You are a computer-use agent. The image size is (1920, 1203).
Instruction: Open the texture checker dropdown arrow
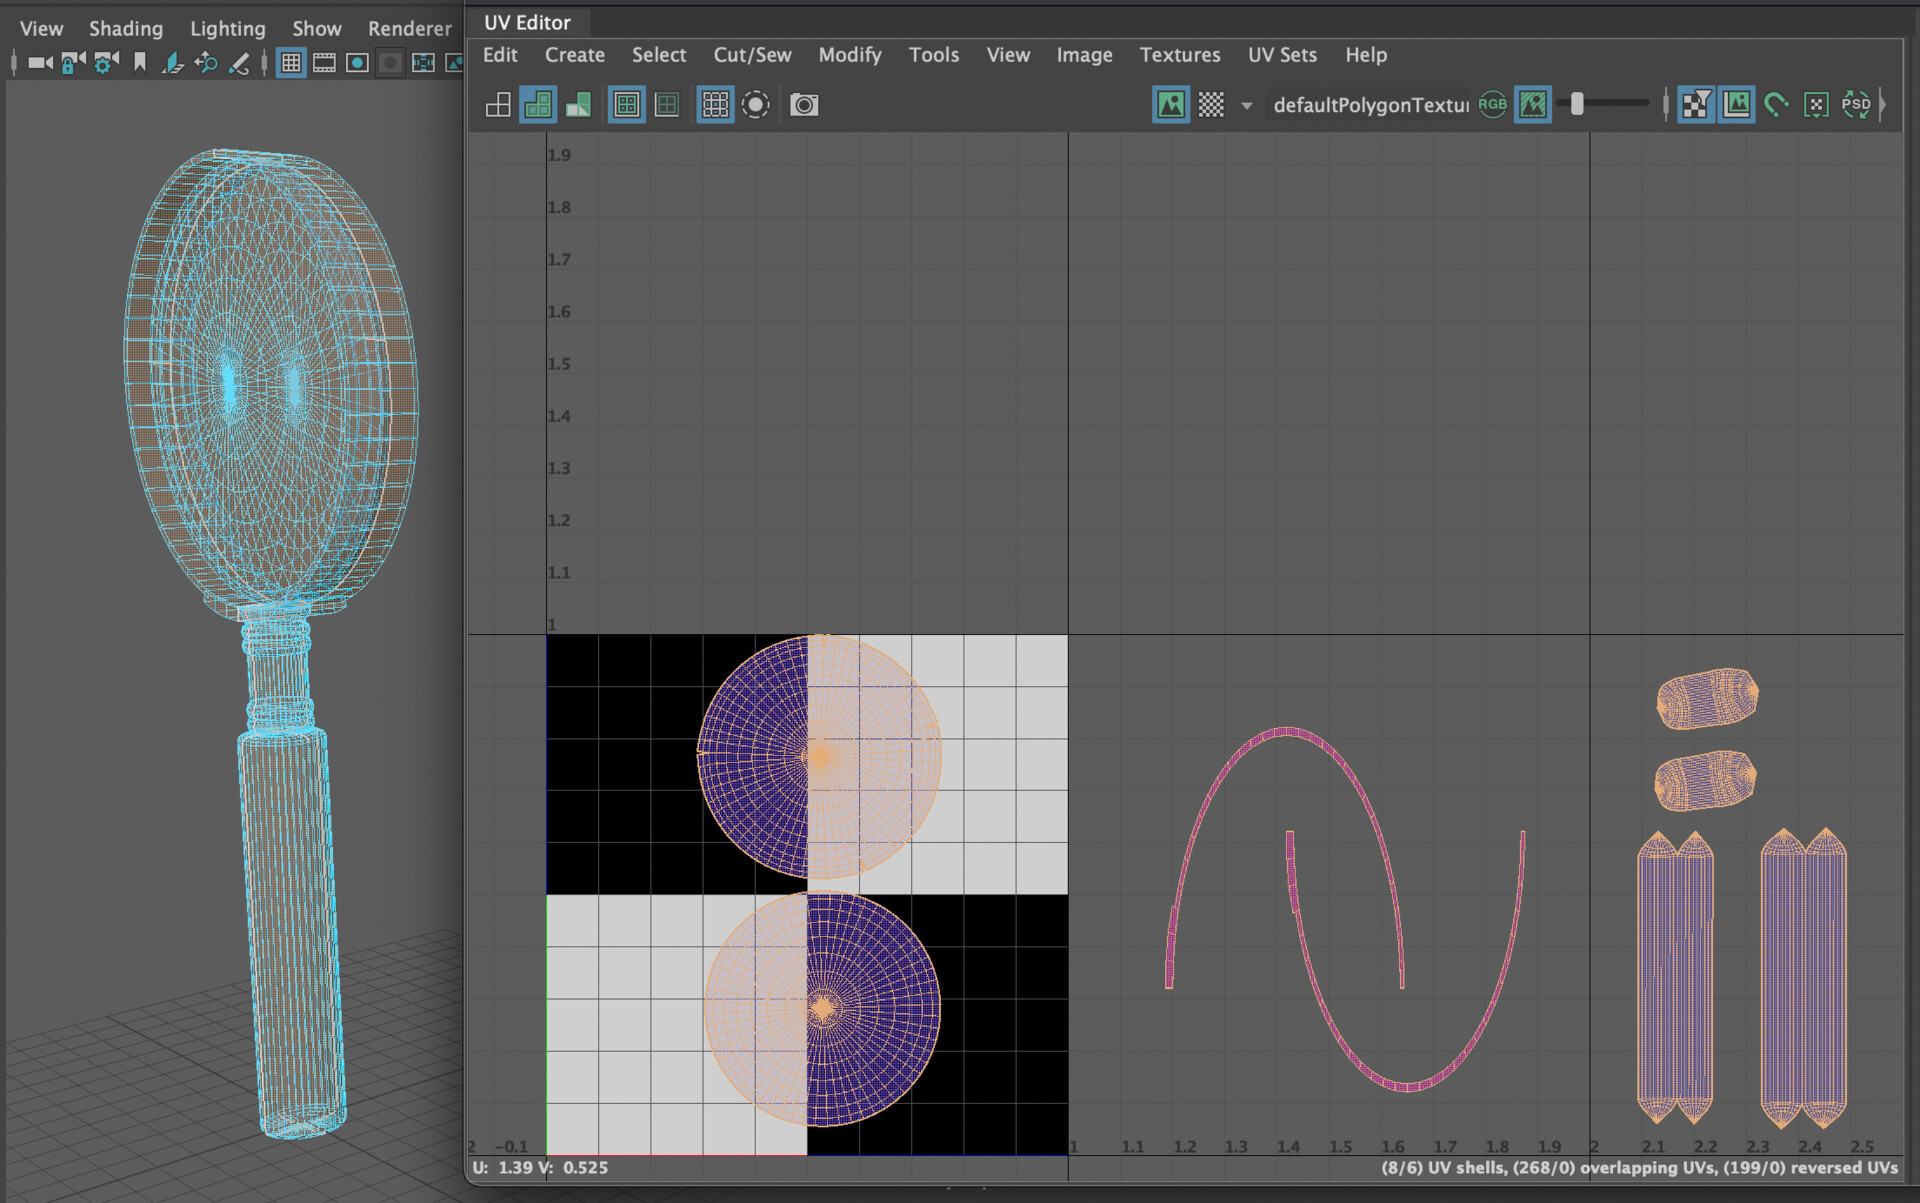click(1246, 105)
